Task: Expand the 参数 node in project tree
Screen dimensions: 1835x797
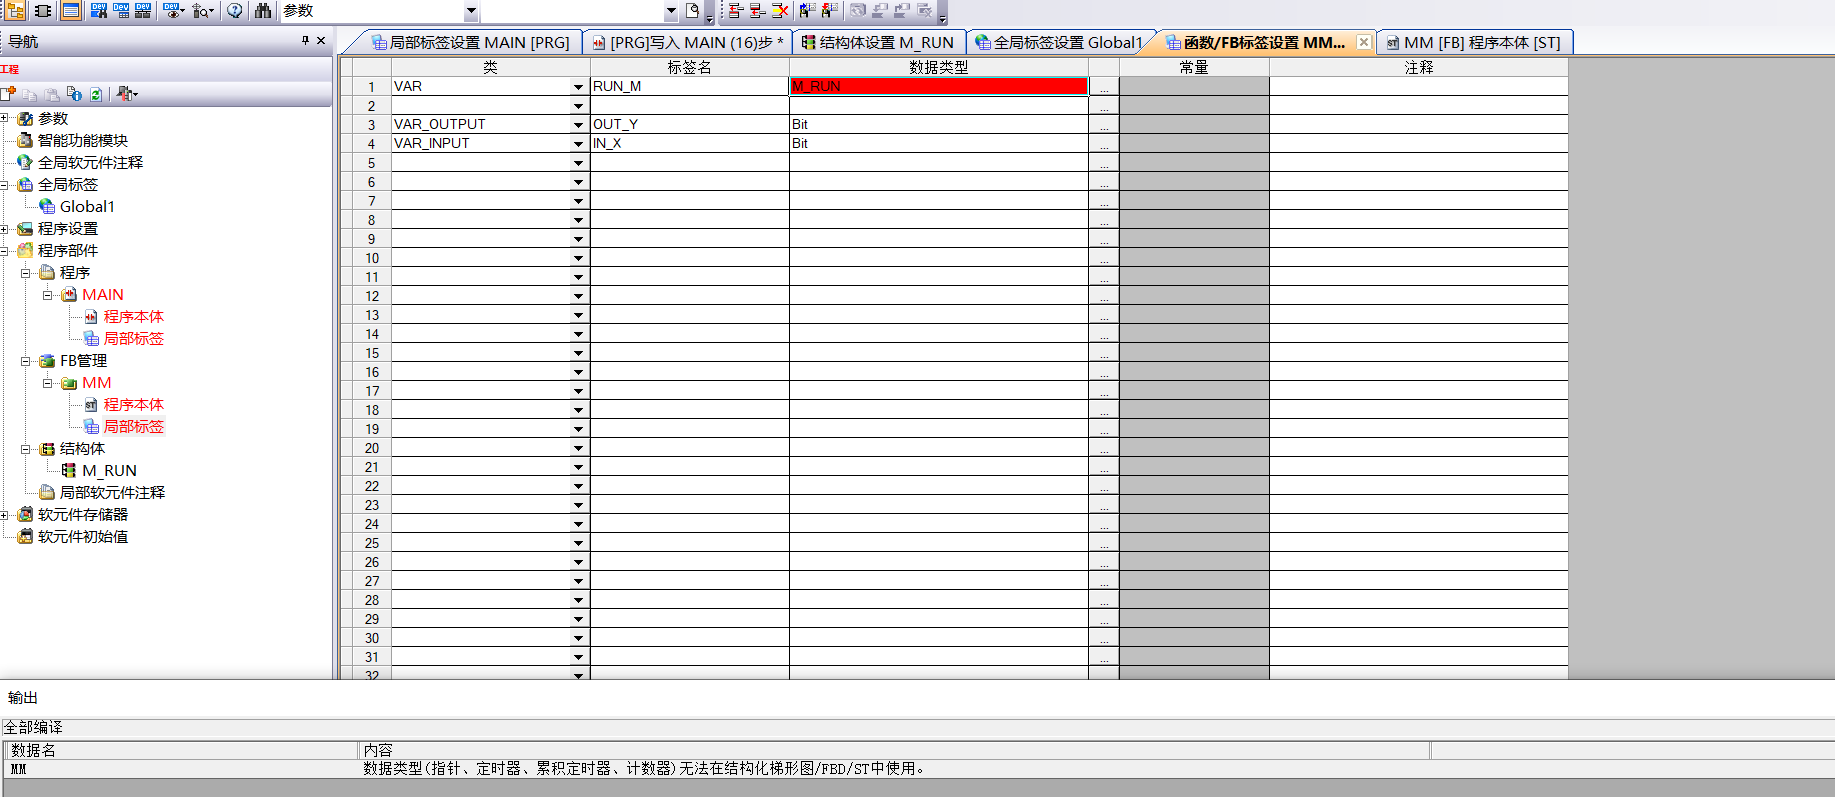Action: tap(5, 119)
